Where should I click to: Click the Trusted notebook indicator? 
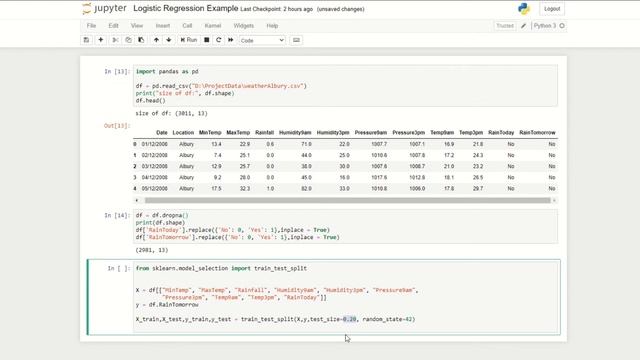(505, 26)
